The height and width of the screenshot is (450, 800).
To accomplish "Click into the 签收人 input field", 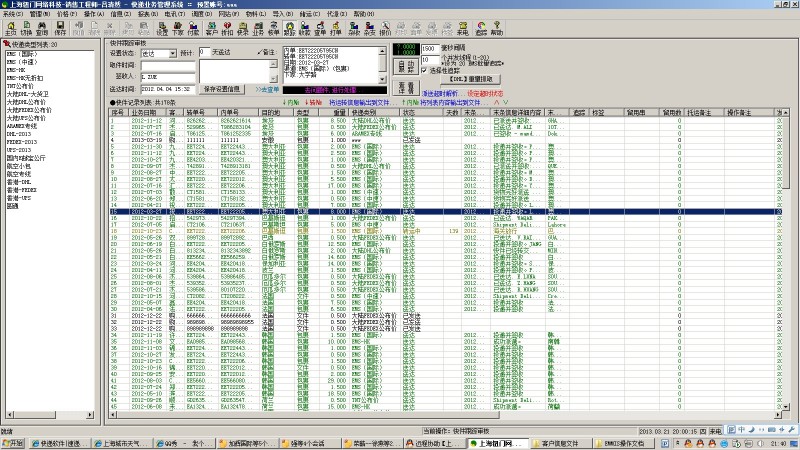I will coord(168,77).
